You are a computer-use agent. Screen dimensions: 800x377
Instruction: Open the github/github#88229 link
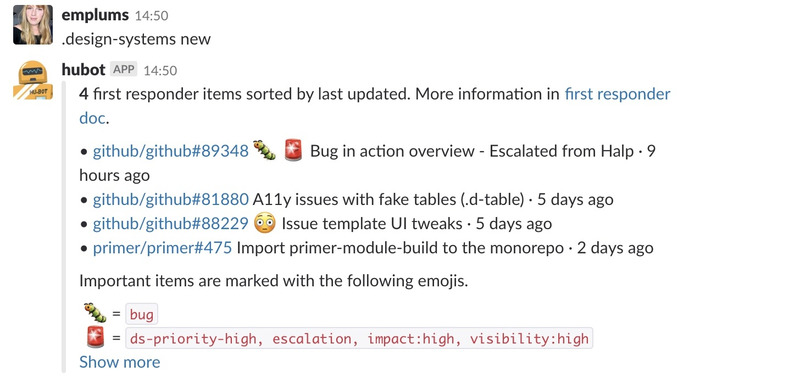[x=170, y=223]
